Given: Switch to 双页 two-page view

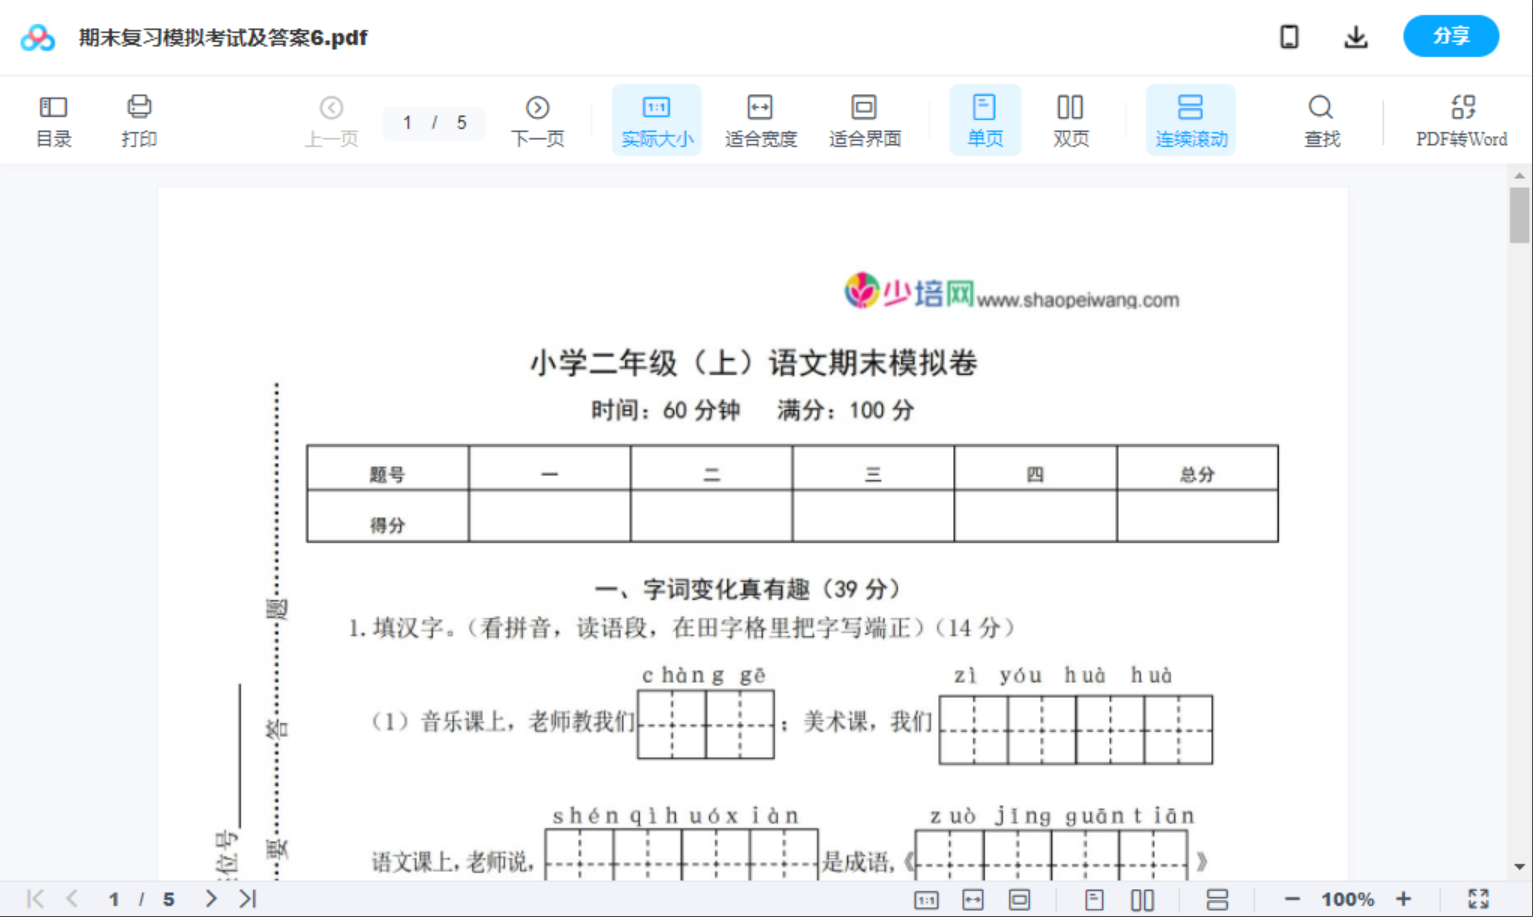Looking at the screenshot, I should coord(1069,119).
